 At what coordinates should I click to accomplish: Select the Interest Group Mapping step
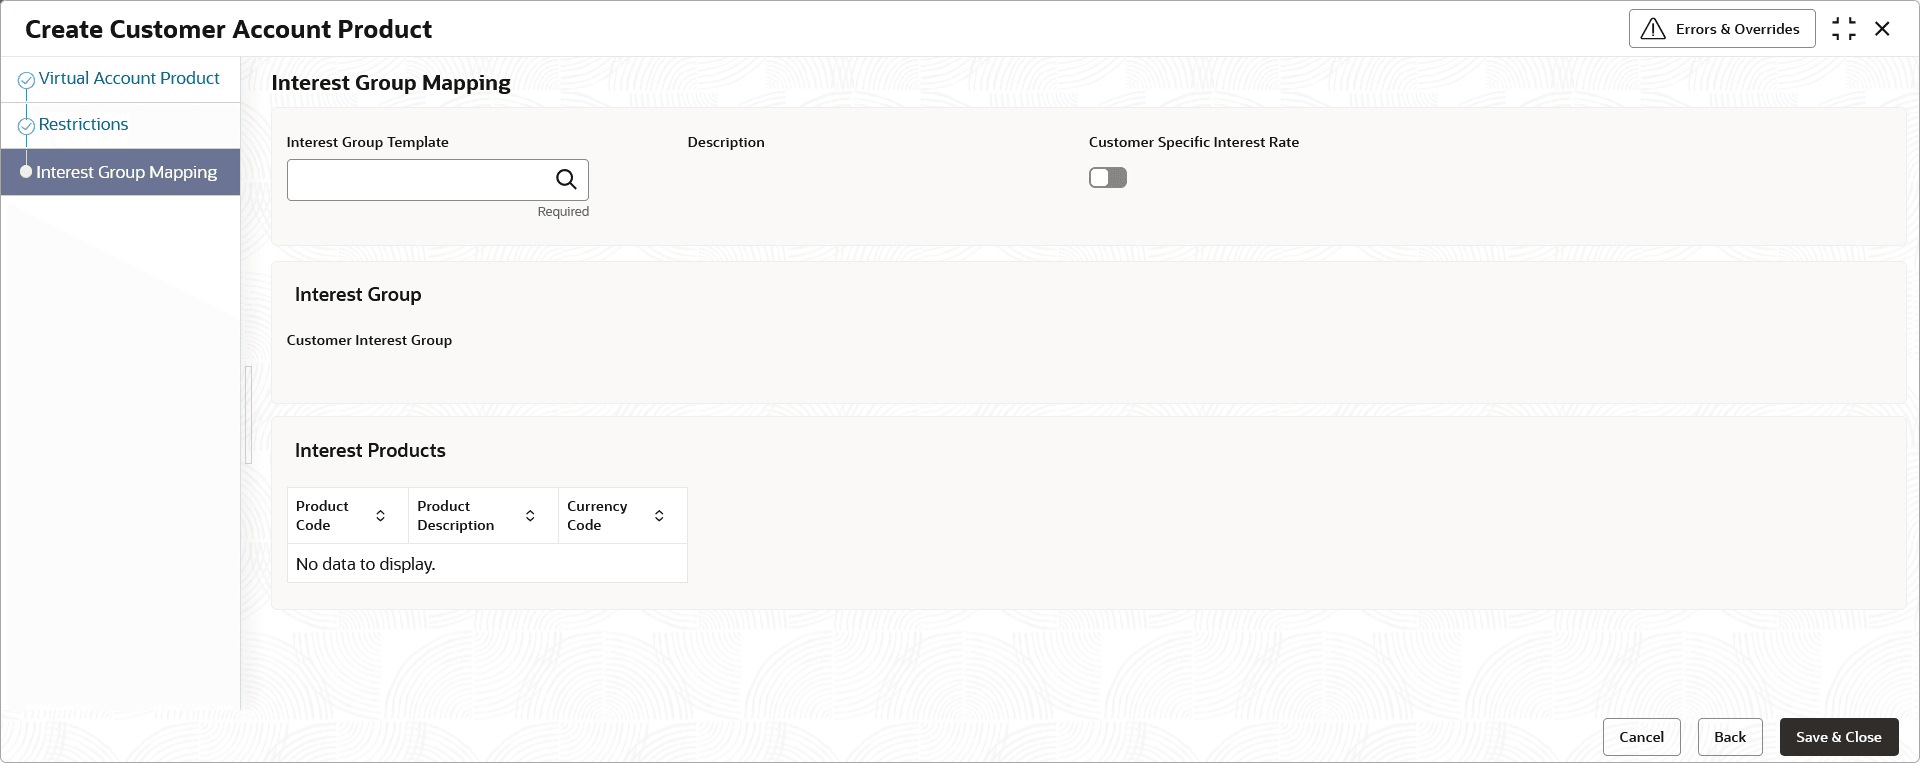click(126, 172)
